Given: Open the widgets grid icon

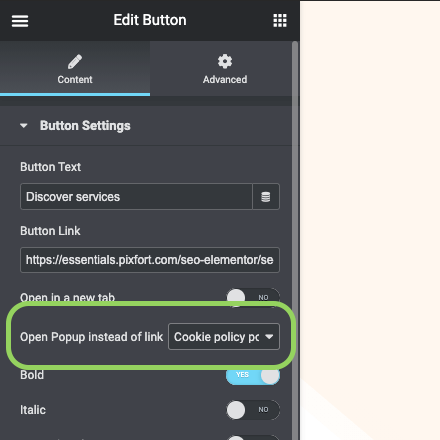Looking at the screenshot, I should [x=280, y=20].
